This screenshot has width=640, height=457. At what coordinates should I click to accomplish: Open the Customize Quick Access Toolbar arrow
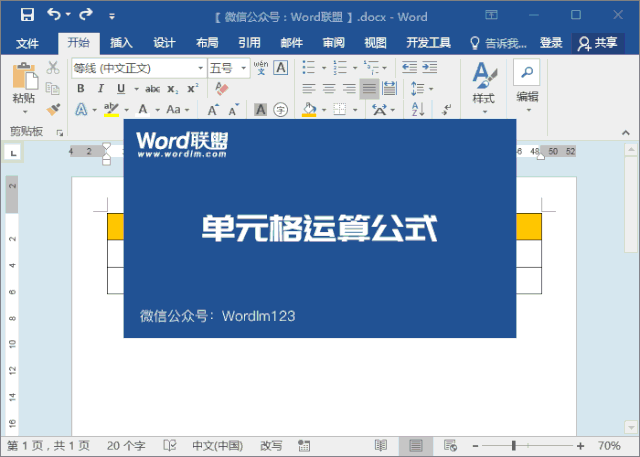[x=112, y=16]
